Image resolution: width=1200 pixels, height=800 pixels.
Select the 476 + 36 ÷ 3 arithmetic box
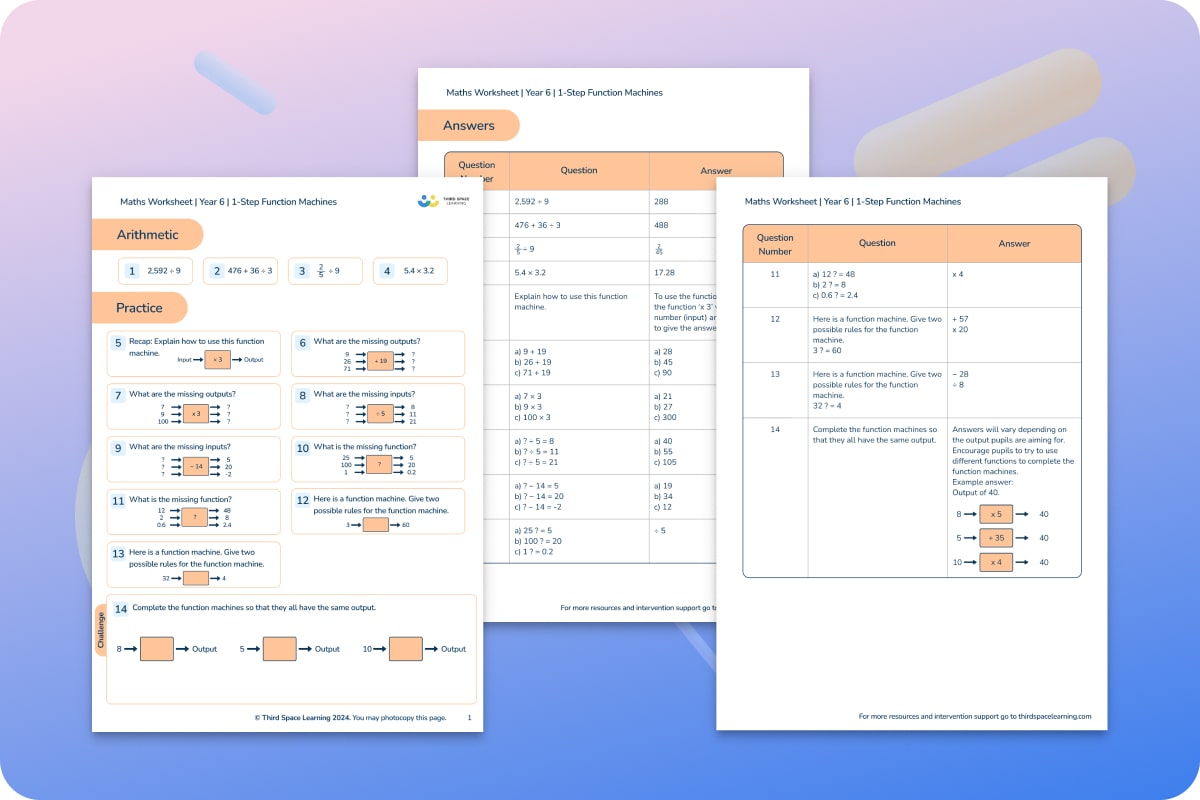(x=240, y=270)
